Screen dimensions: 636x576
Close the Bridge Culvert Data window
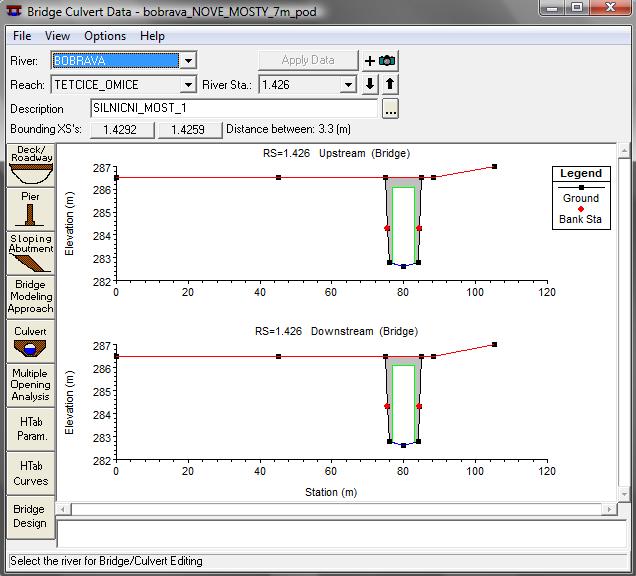(x=610, y=8)
